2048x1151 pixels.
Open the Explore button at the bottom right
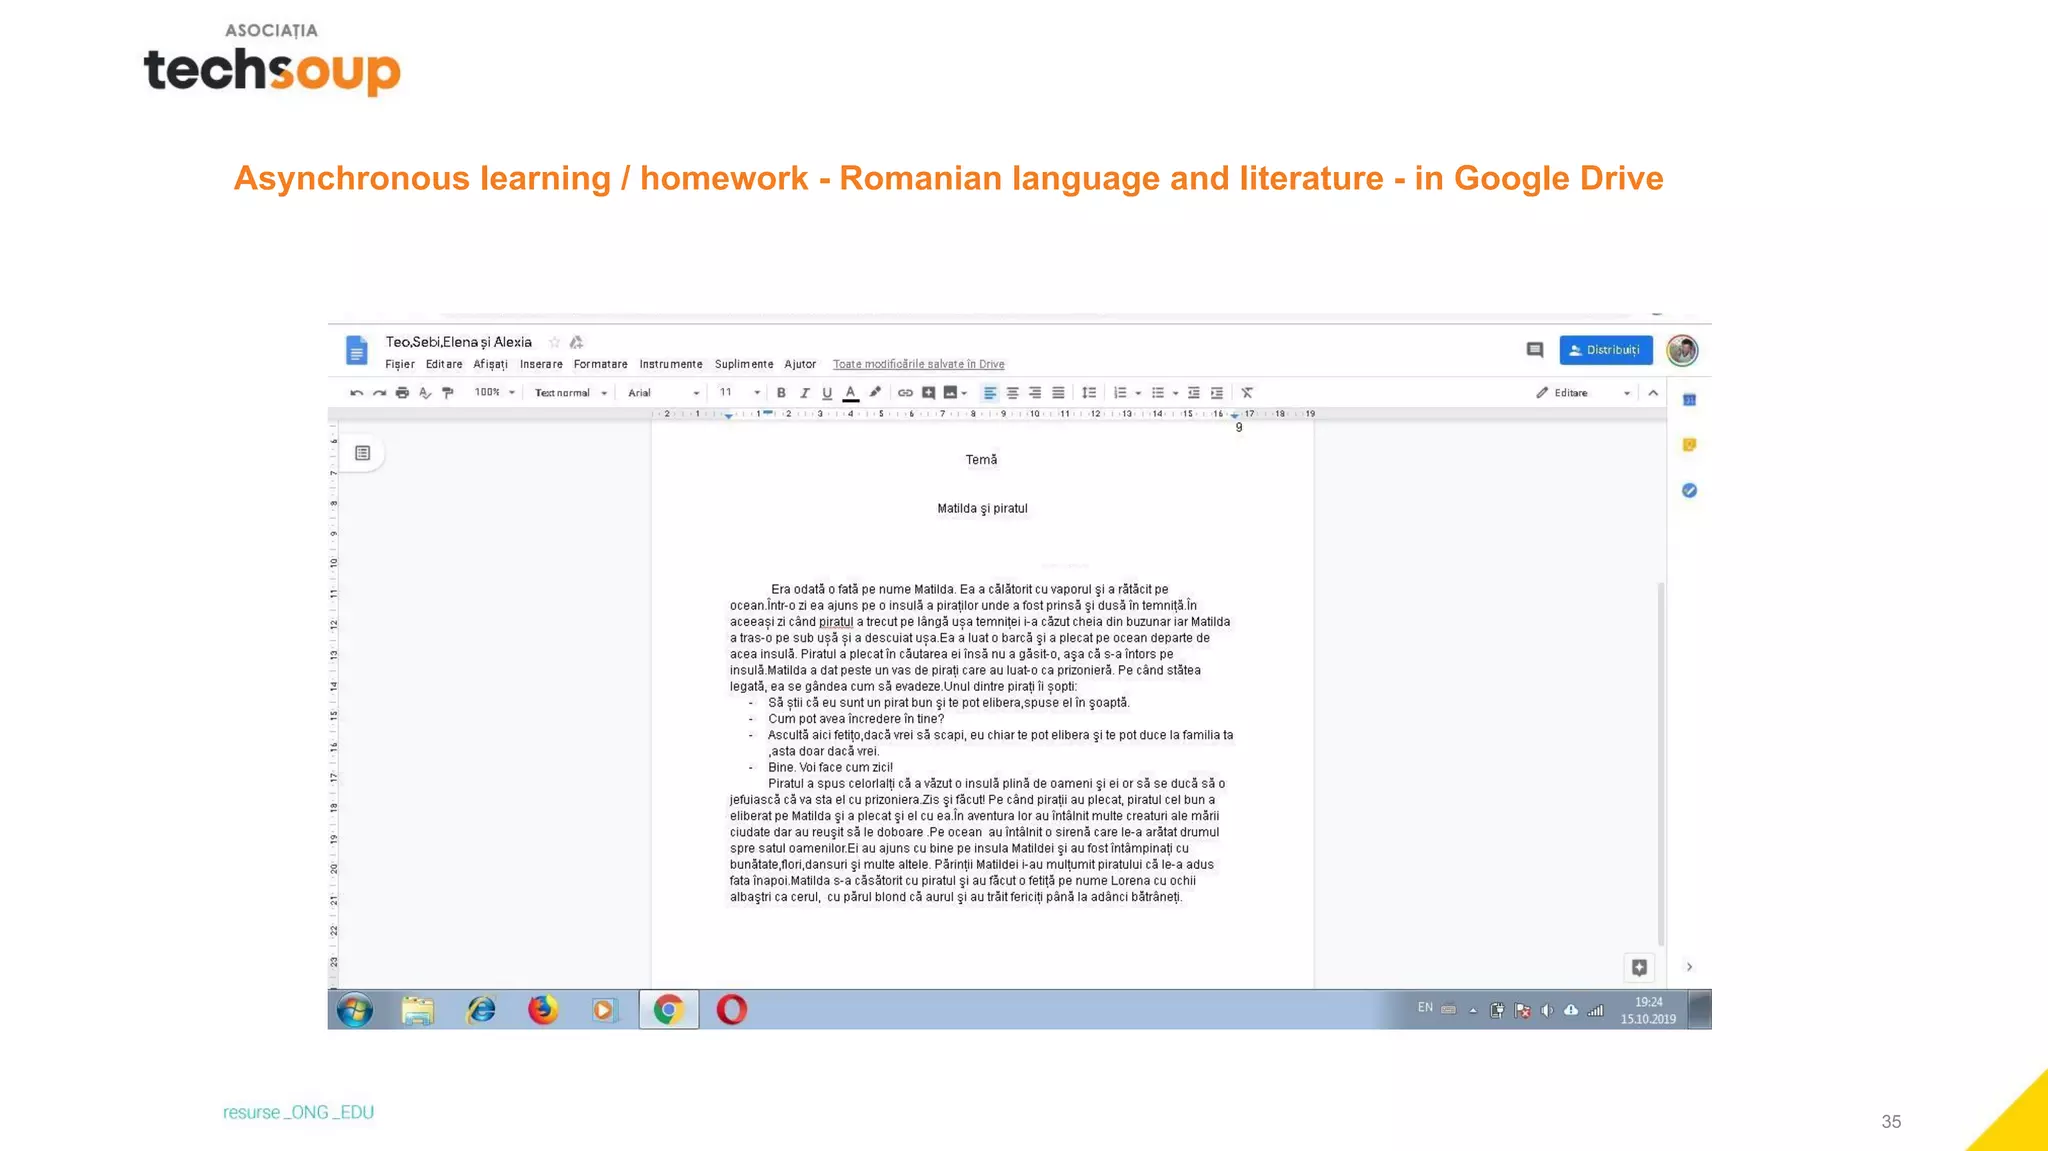pos(1639,967)
